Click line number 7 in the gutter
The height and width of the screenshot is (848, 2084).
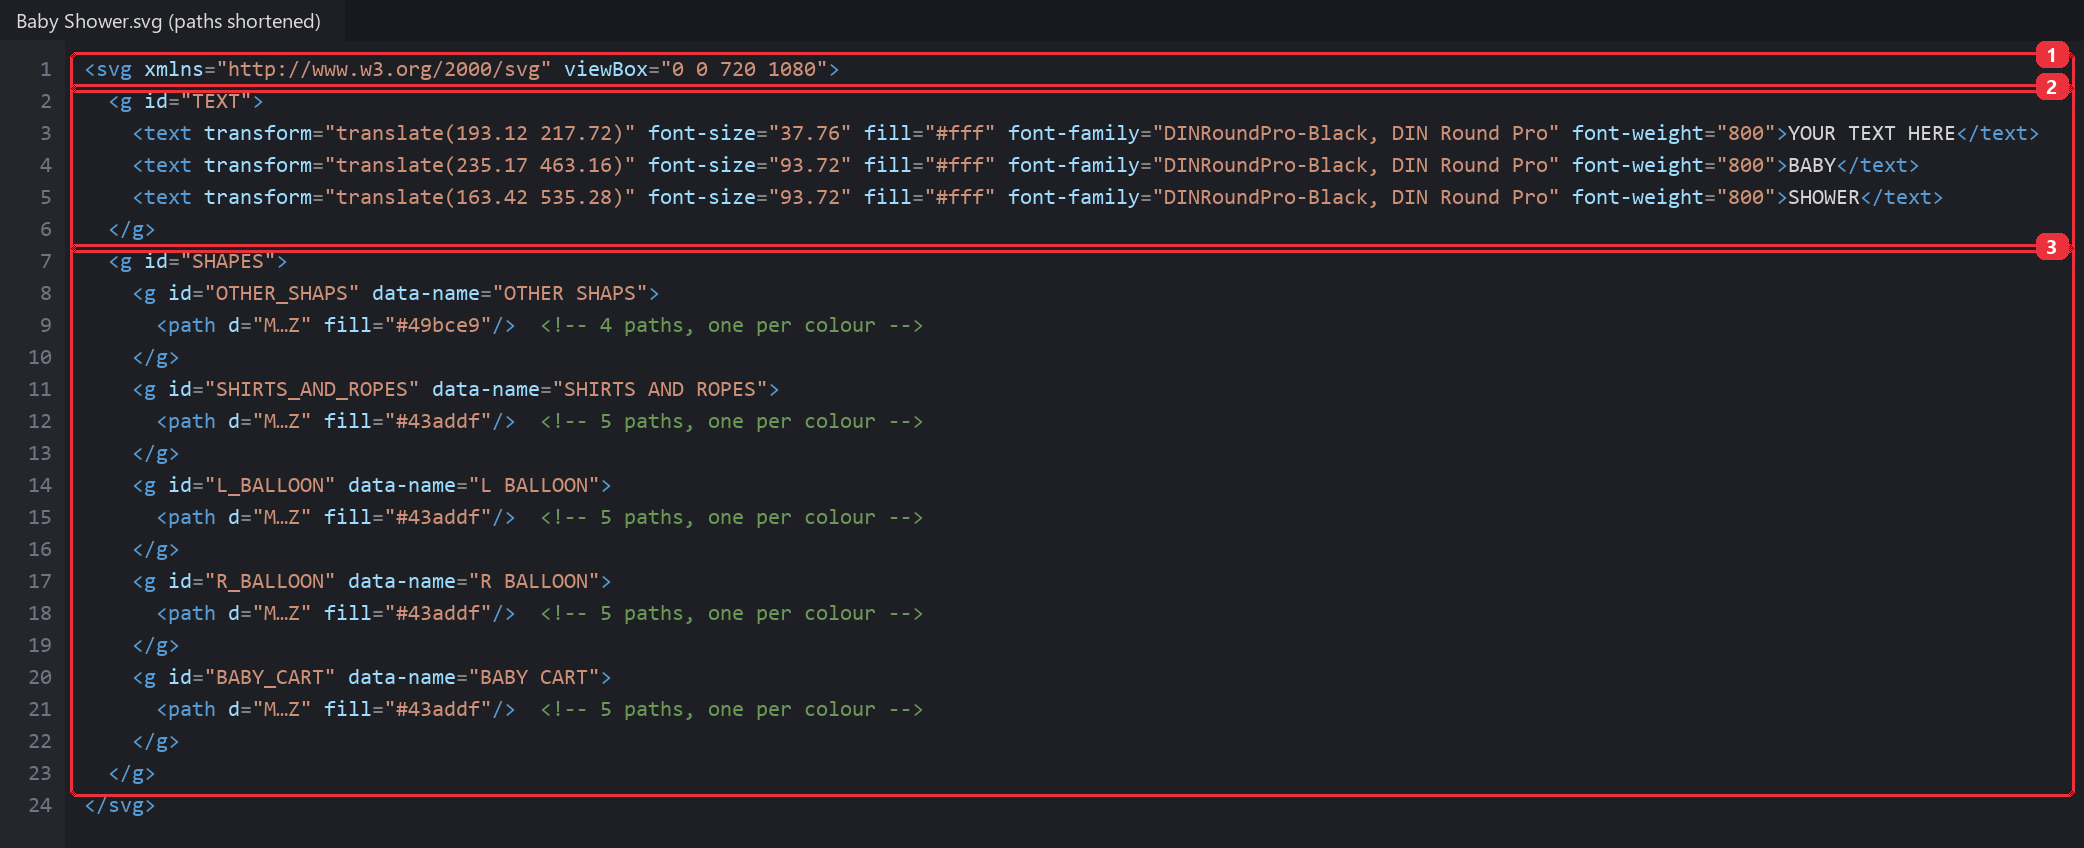click(45, 261)
